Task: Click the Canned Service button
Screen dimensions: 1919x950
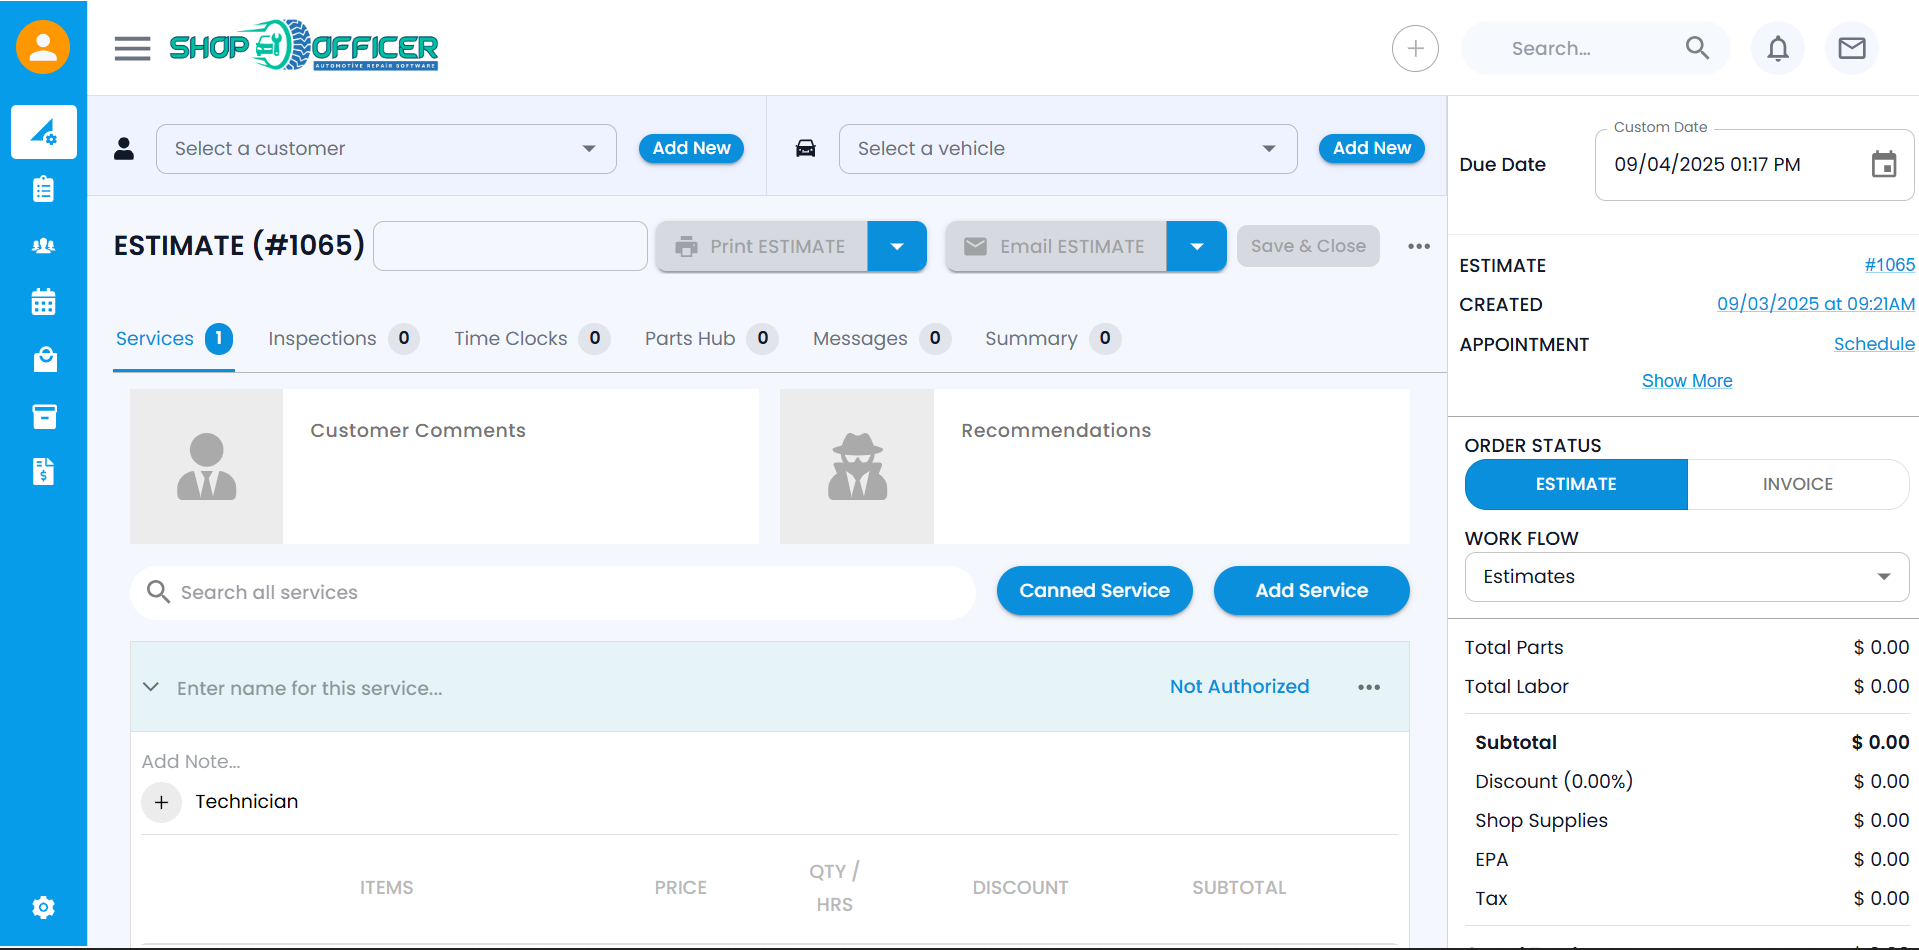Action: pyautogui.click(x=1094, y=591)
